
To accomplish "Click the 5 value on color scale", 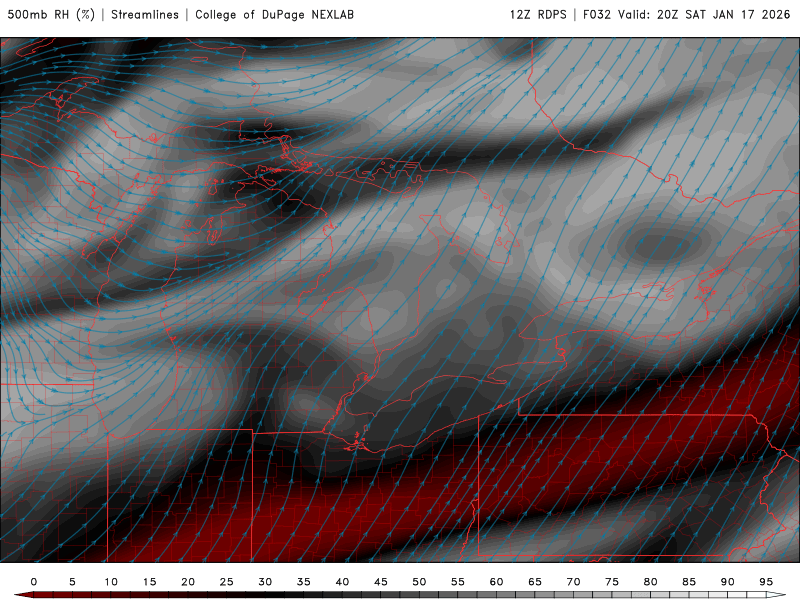I will coord(72,582).
